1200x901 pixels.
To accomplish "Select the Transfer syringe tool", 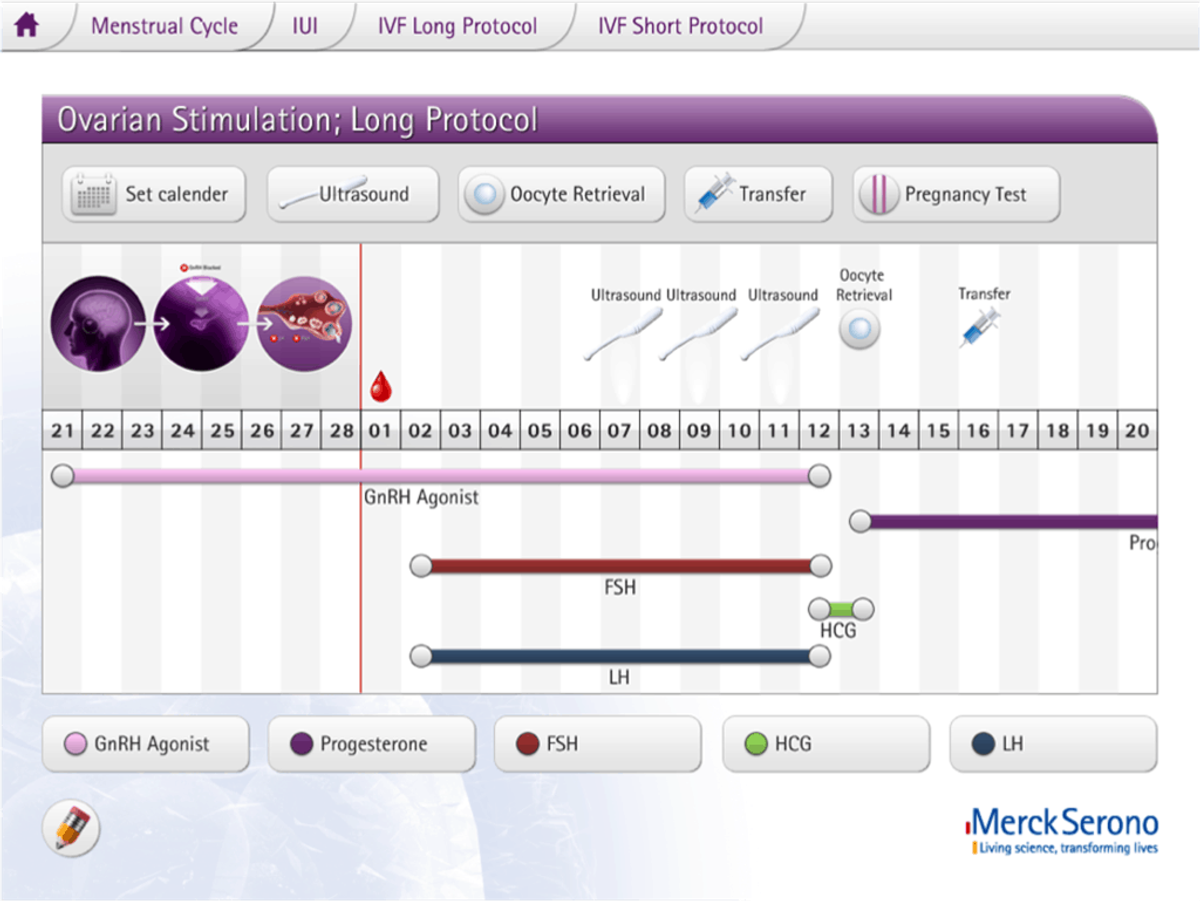I will (x=757, y=194).
